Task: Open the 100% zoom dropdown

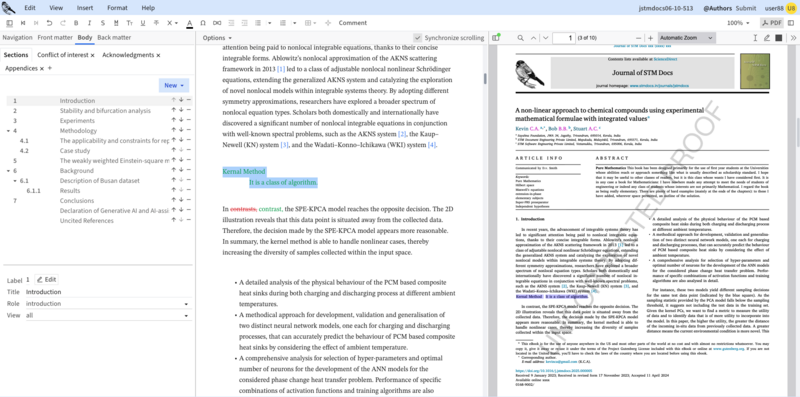Action: (738, 23)
